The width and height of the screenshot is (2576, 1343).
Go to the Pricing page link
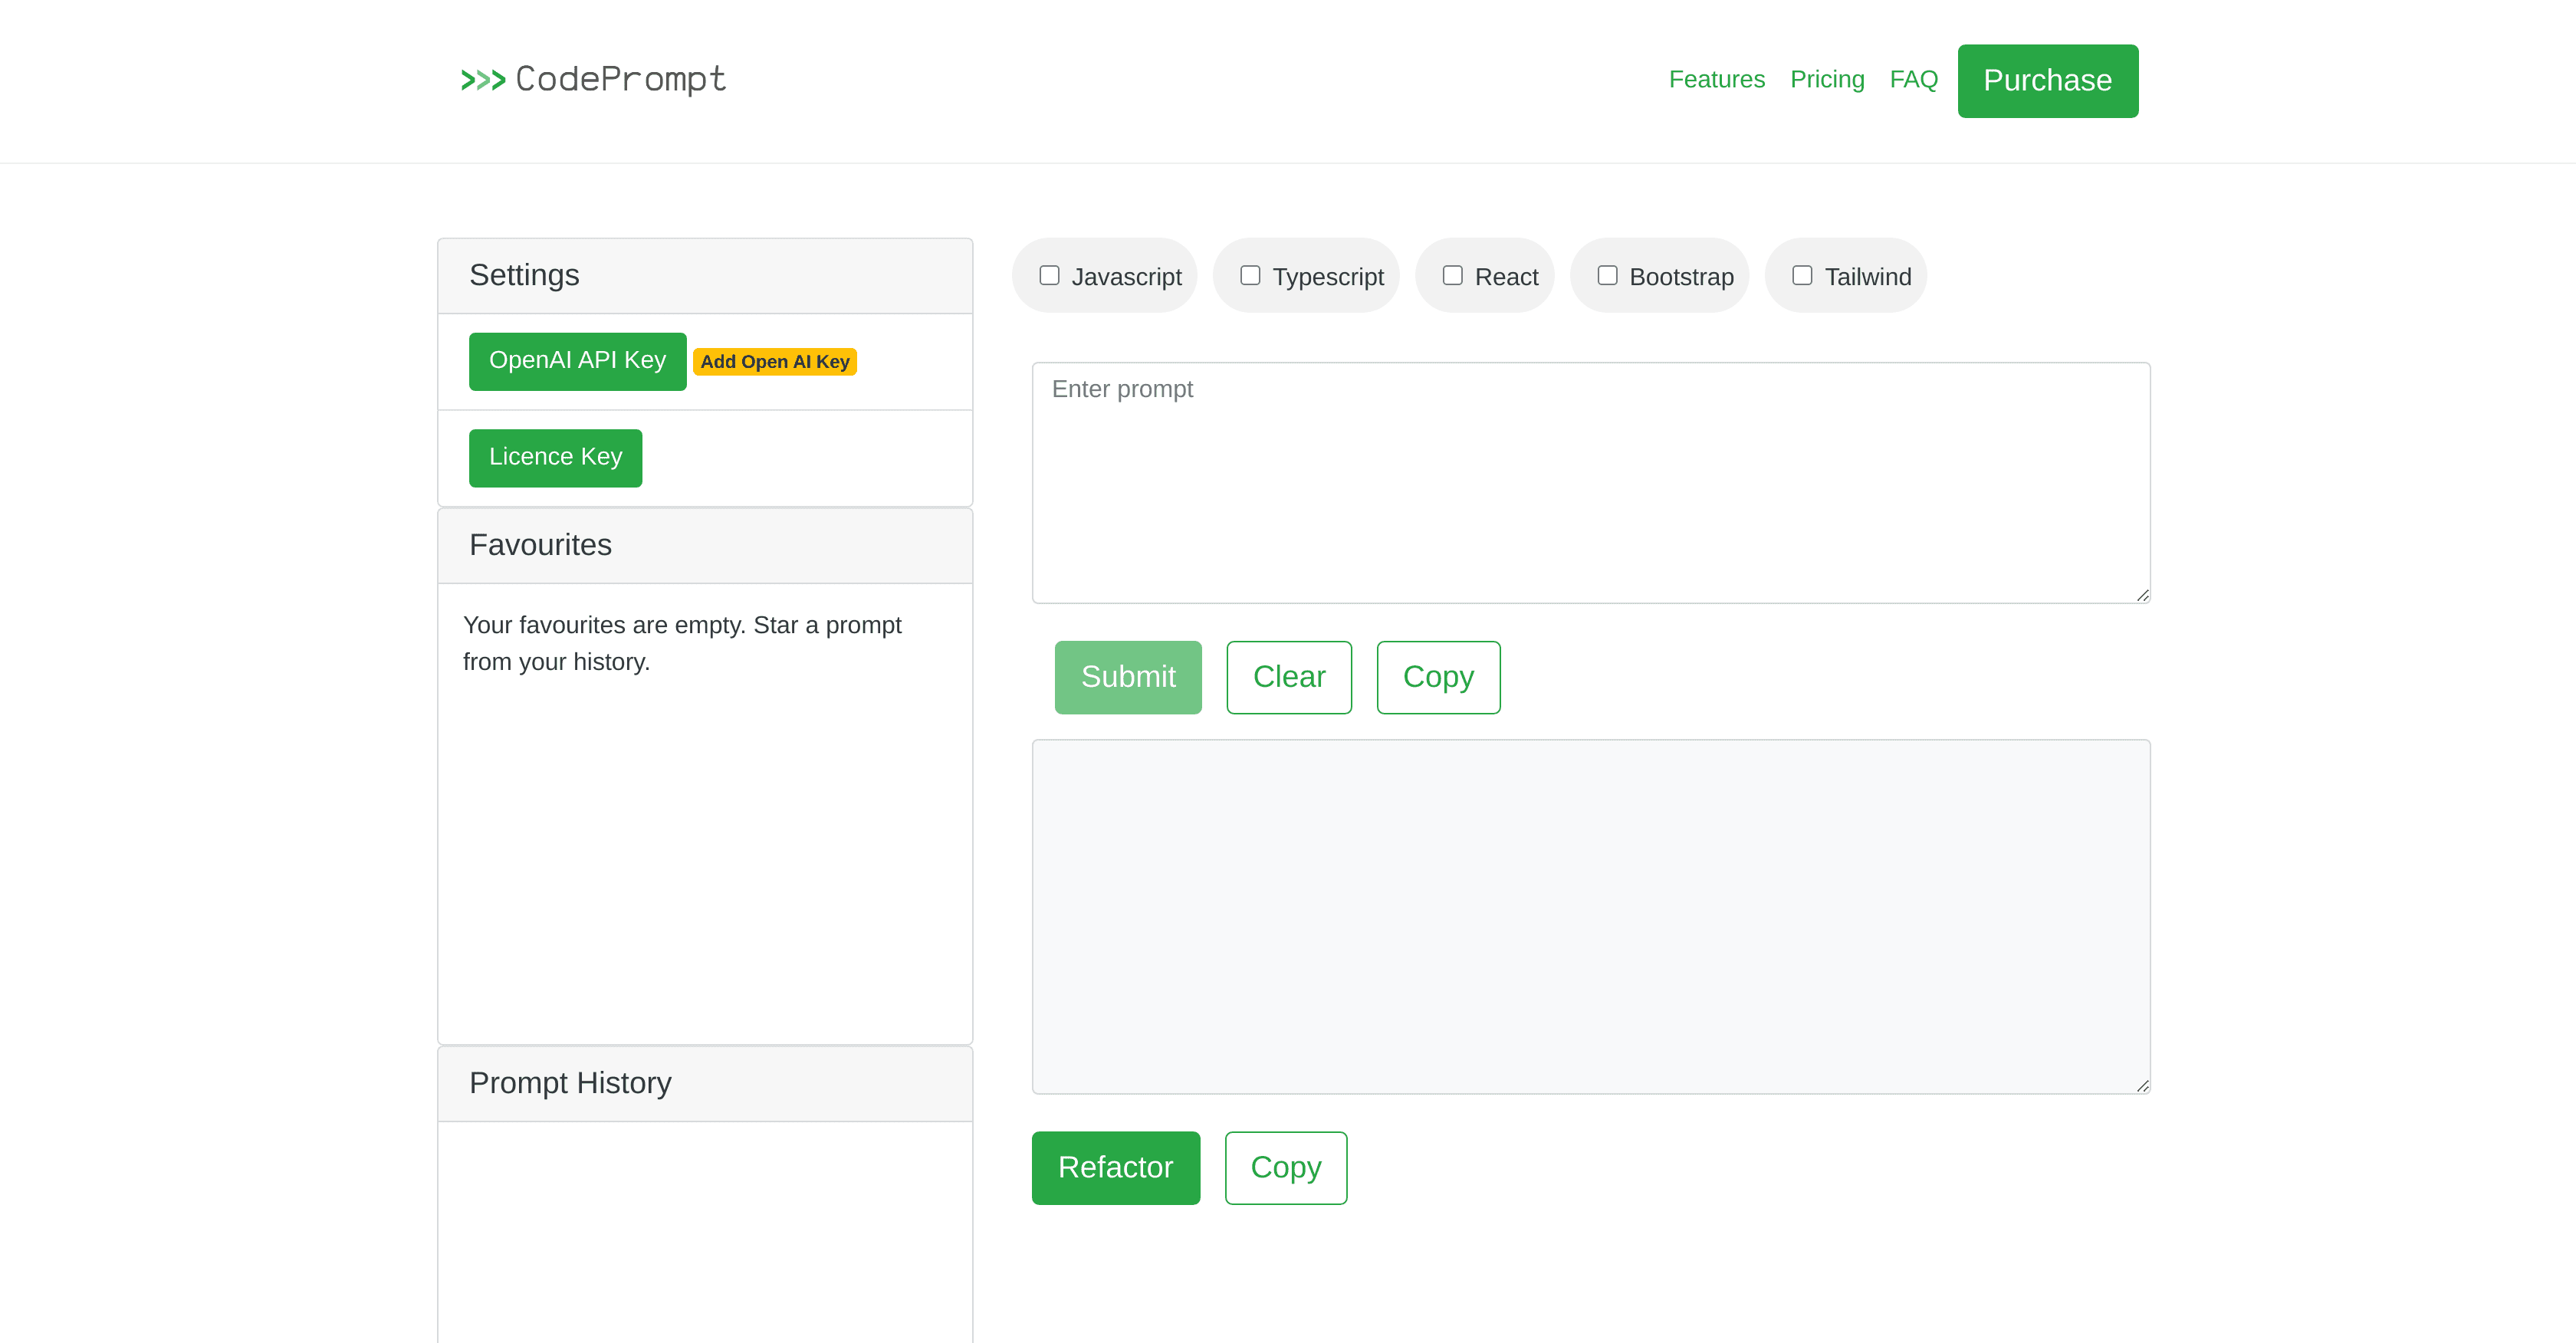pyautogui.click(x=1826, y=79)
